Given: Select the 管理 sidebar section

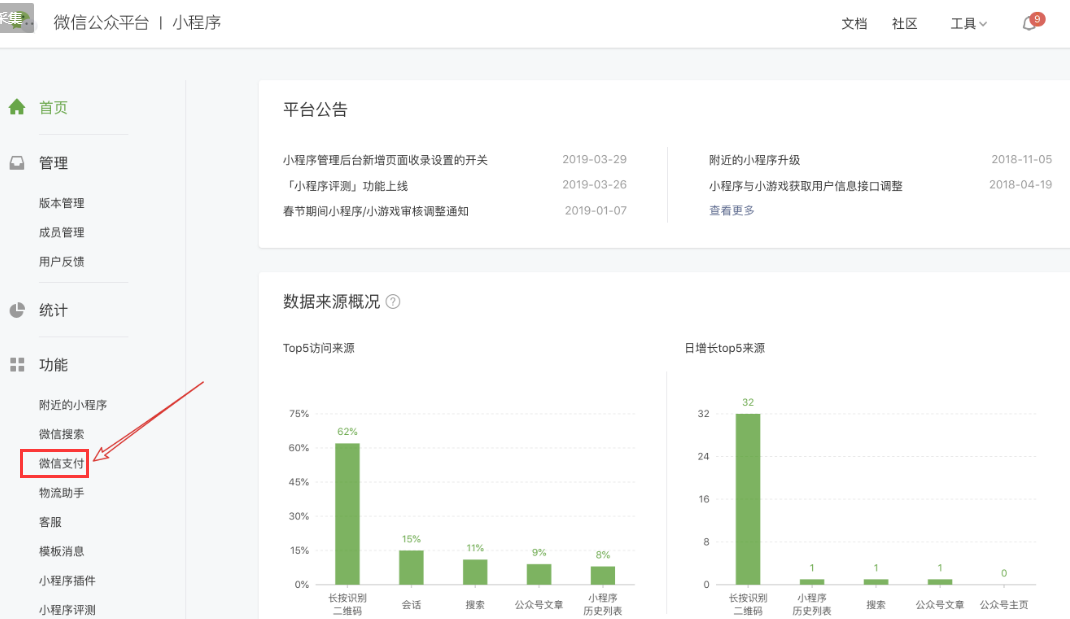Looking at the screenshot, I should [53, 163].
